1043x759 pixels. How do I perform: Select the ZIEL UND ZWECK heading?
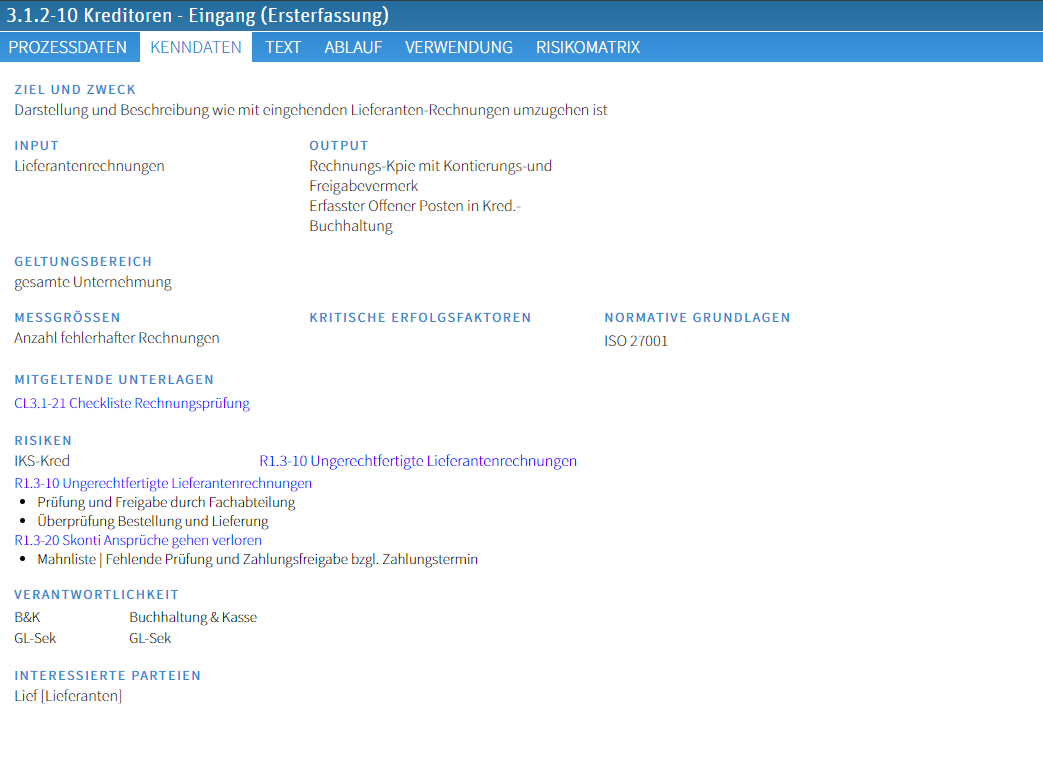(74, 89)
